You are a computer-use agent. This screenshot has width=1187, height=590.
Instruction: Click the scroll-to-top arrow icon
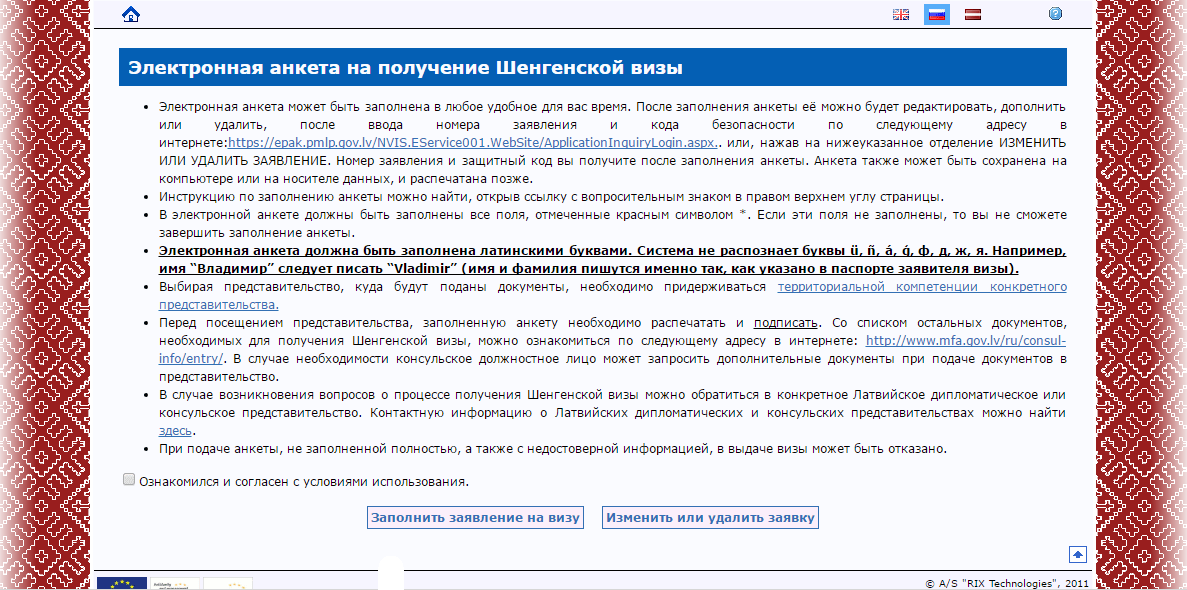point(1077,554)
